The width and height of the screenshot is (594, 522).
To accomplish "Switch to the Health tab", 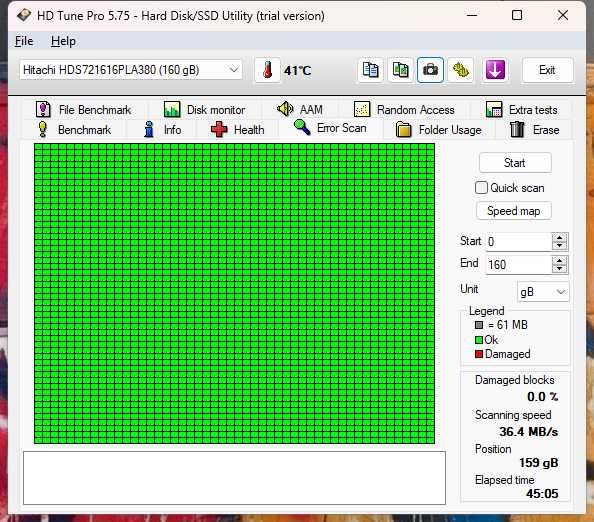I will click(x=238, y=130).
